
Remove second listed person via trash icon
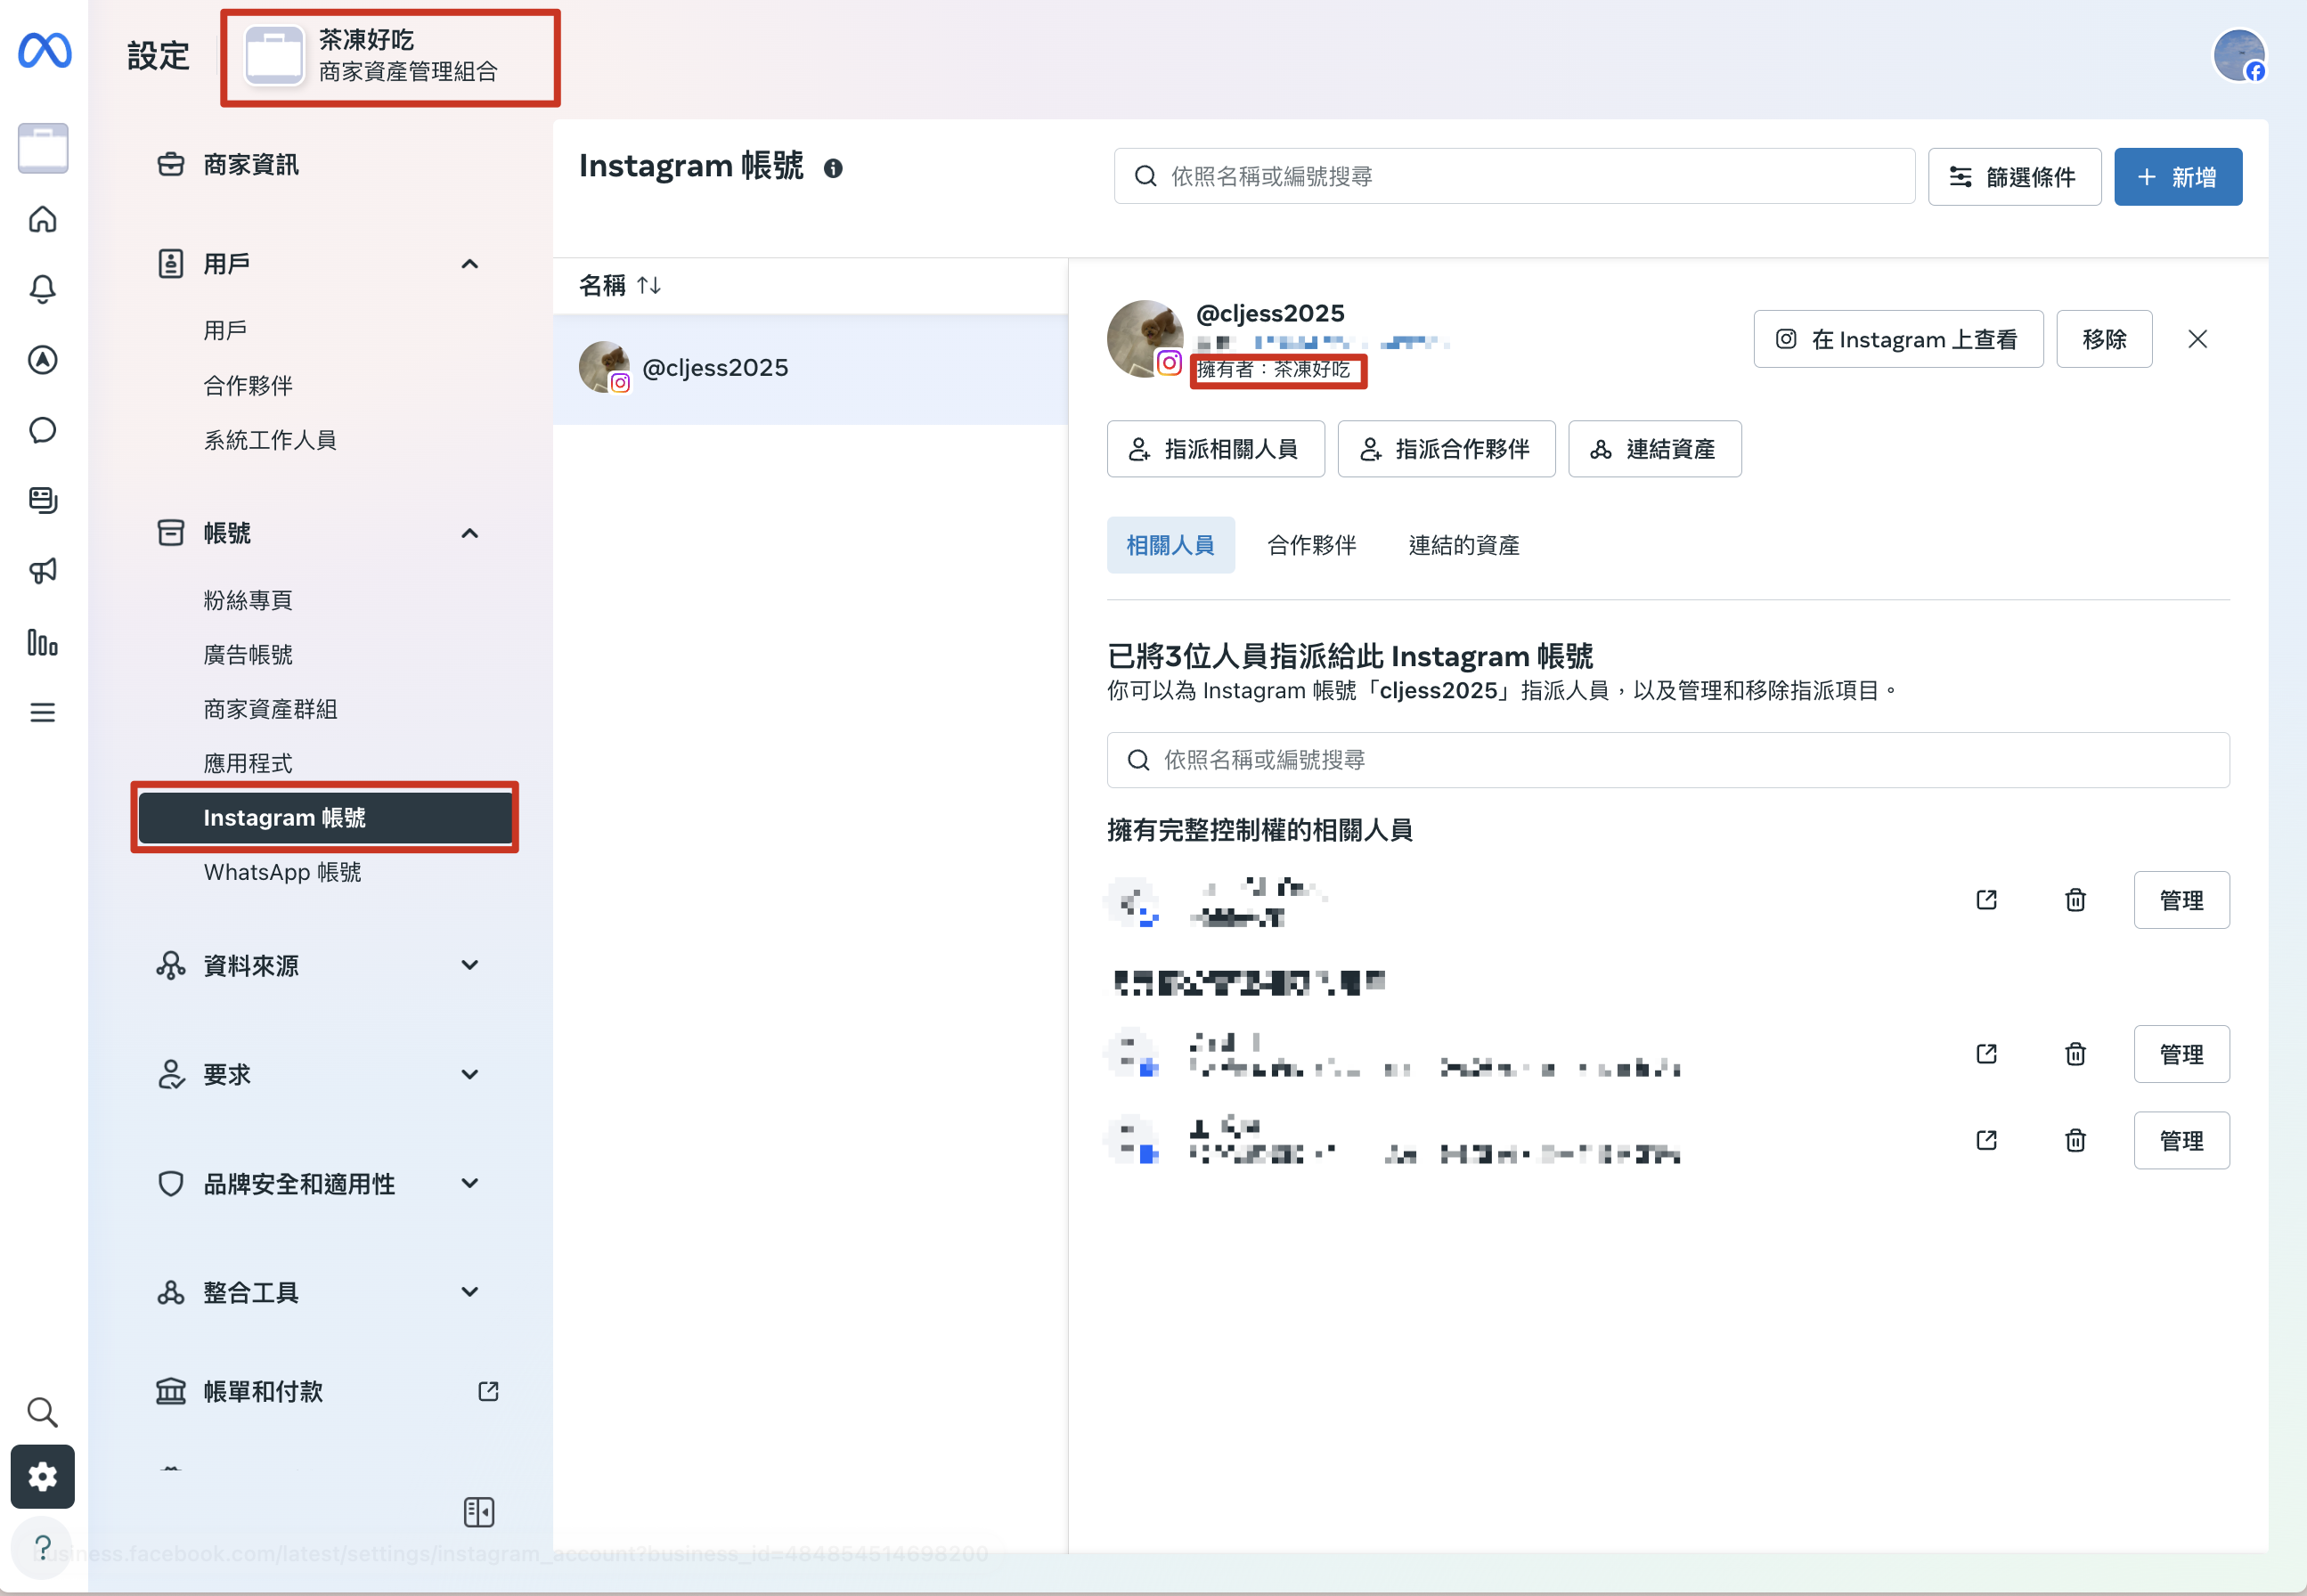pyautogui.click(x=2075, y=1054)
